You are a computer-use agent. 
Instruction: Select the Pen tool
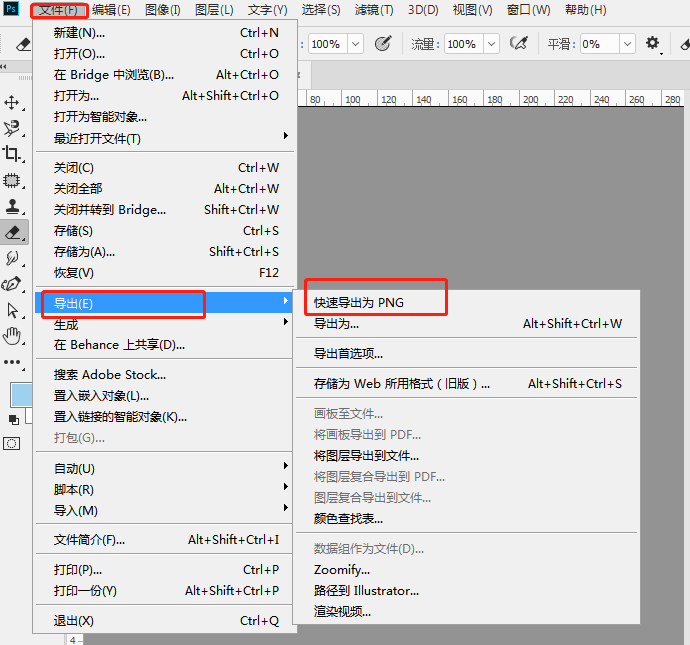click(12, 284)
